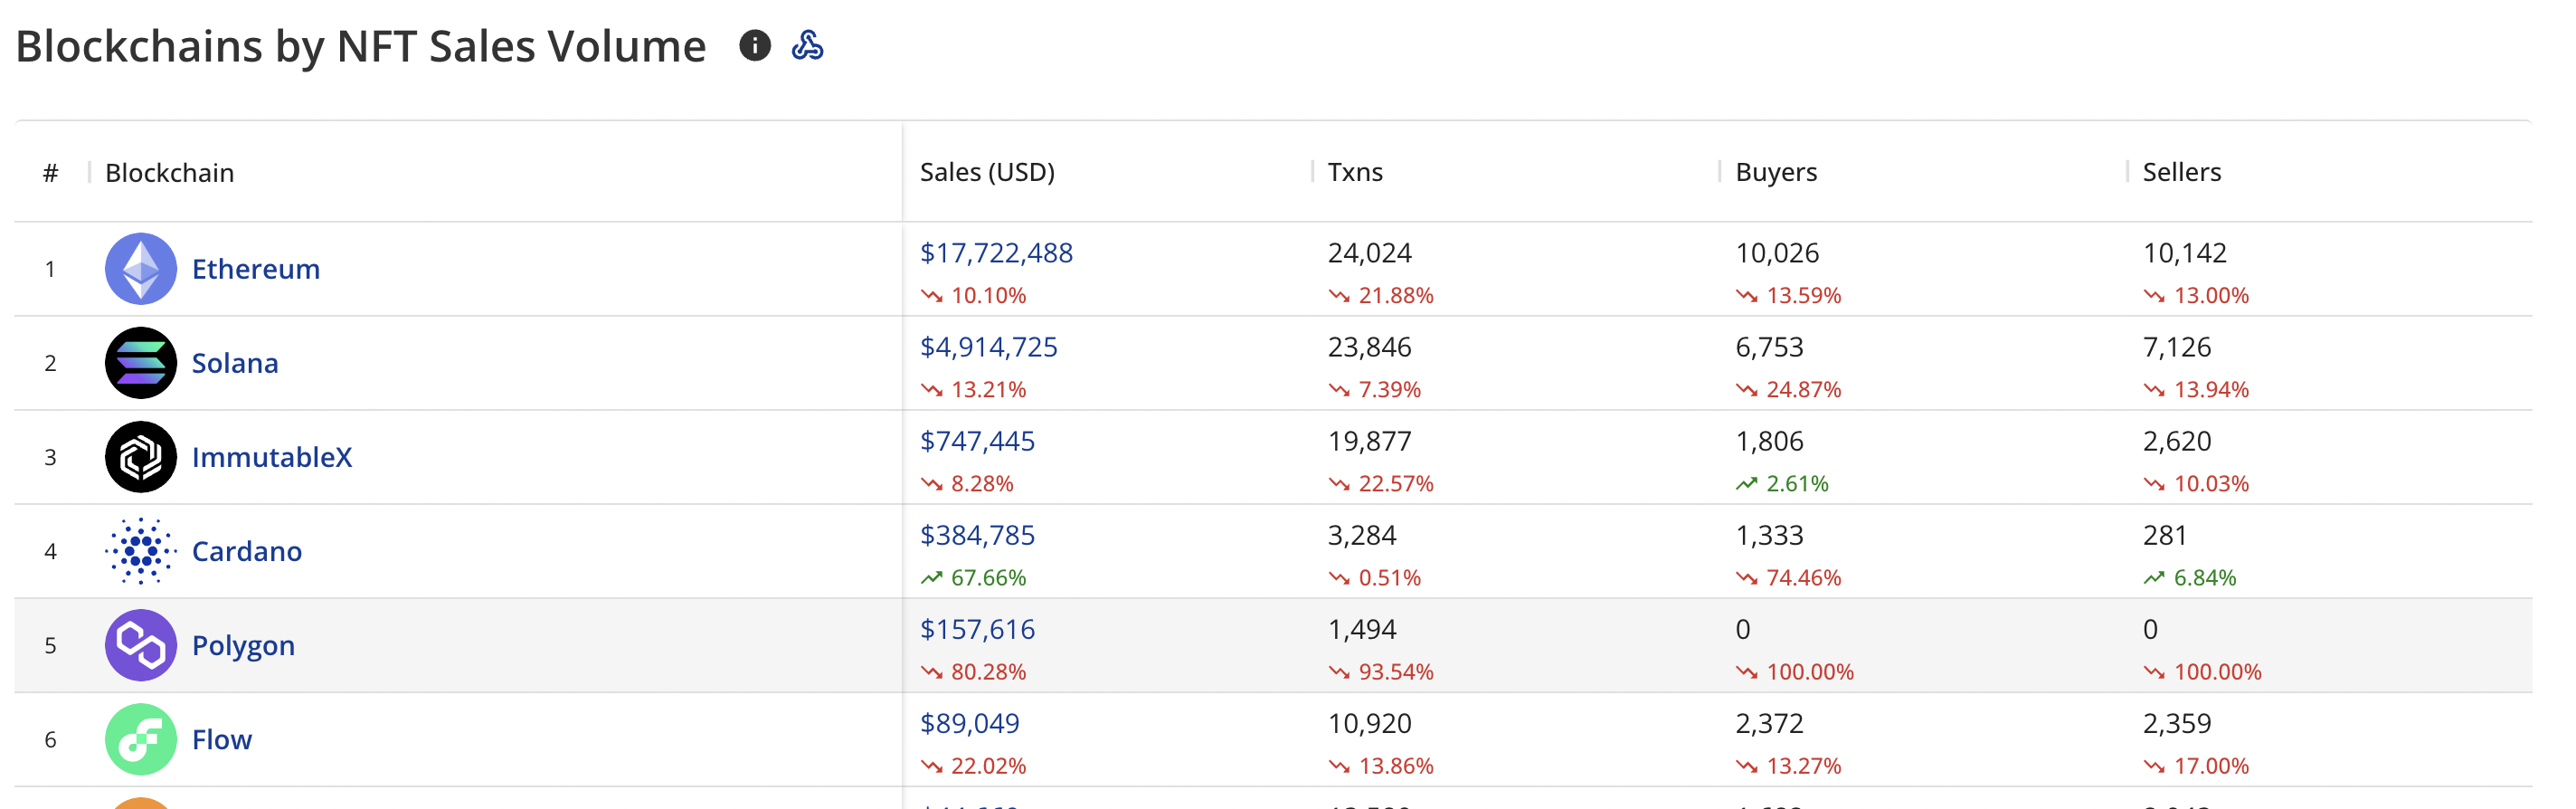Sort by Sales (USD) column header
This screenshot has height=809, width=2576.
point(987,172)
